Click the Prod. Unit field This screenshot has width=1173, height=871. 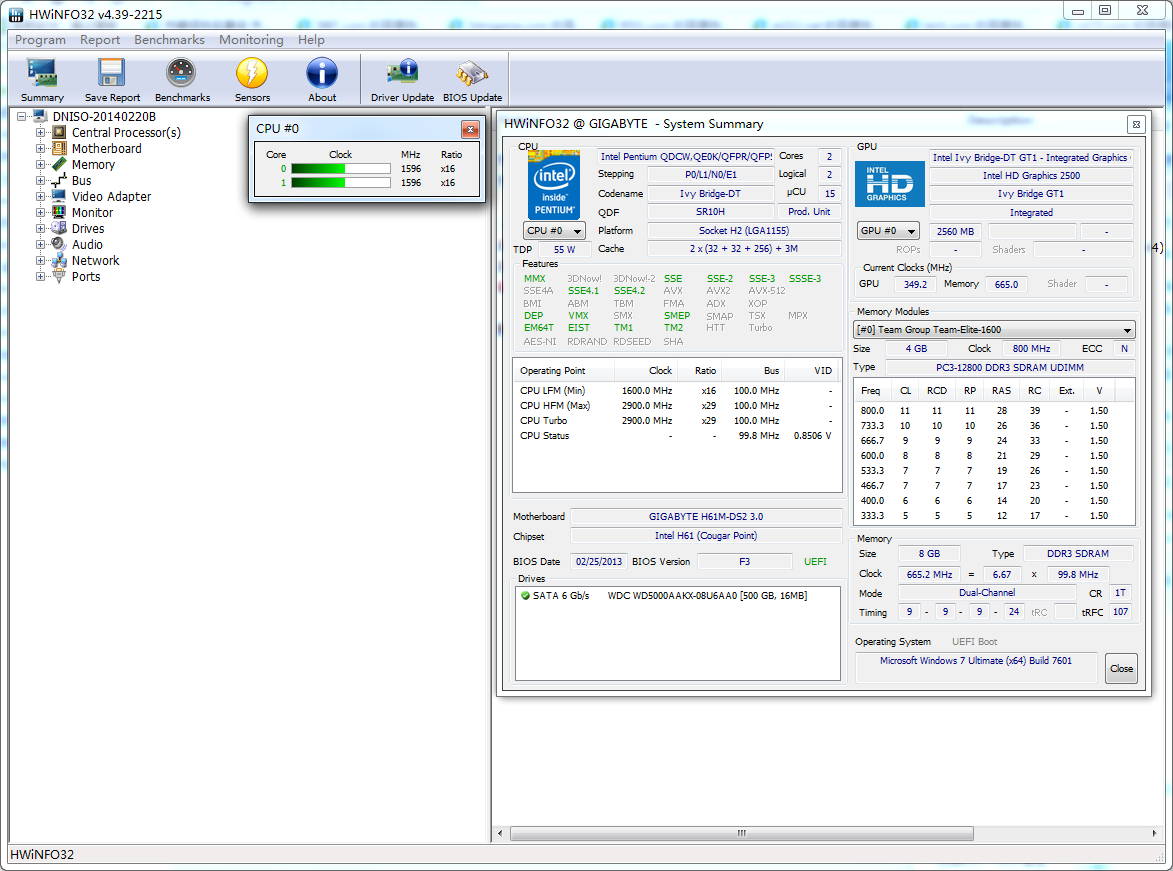point(809,212)
